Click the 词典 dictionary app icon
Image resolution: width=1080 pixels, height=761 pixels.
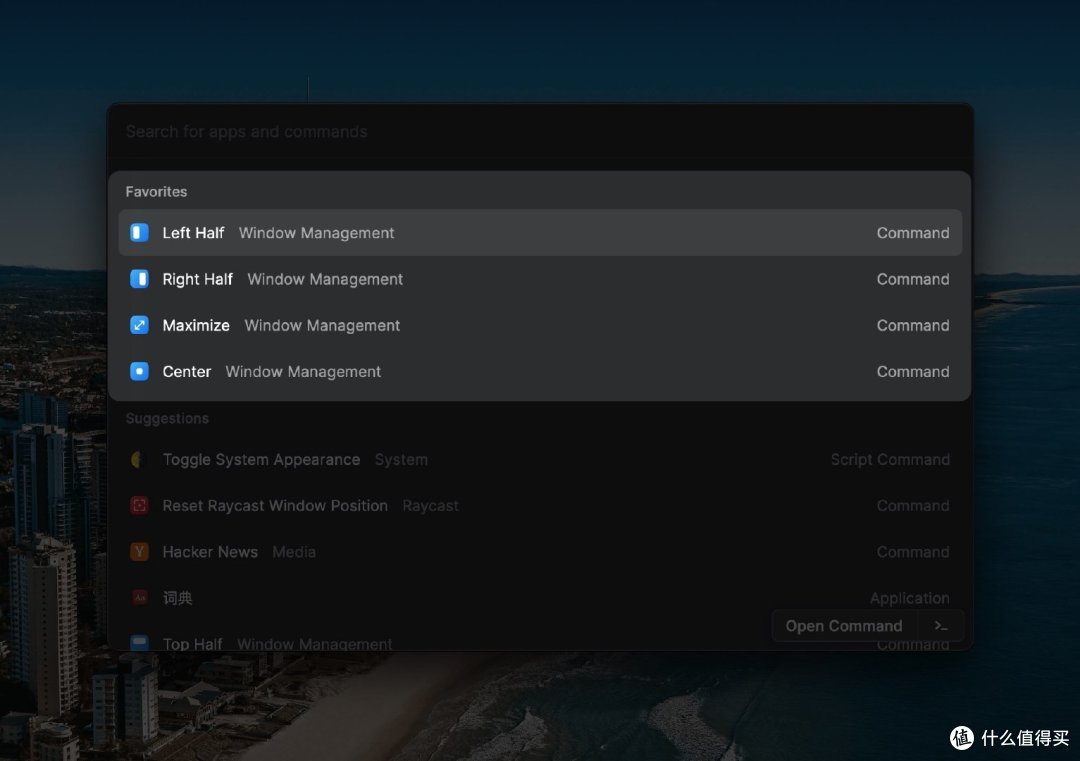139,598
